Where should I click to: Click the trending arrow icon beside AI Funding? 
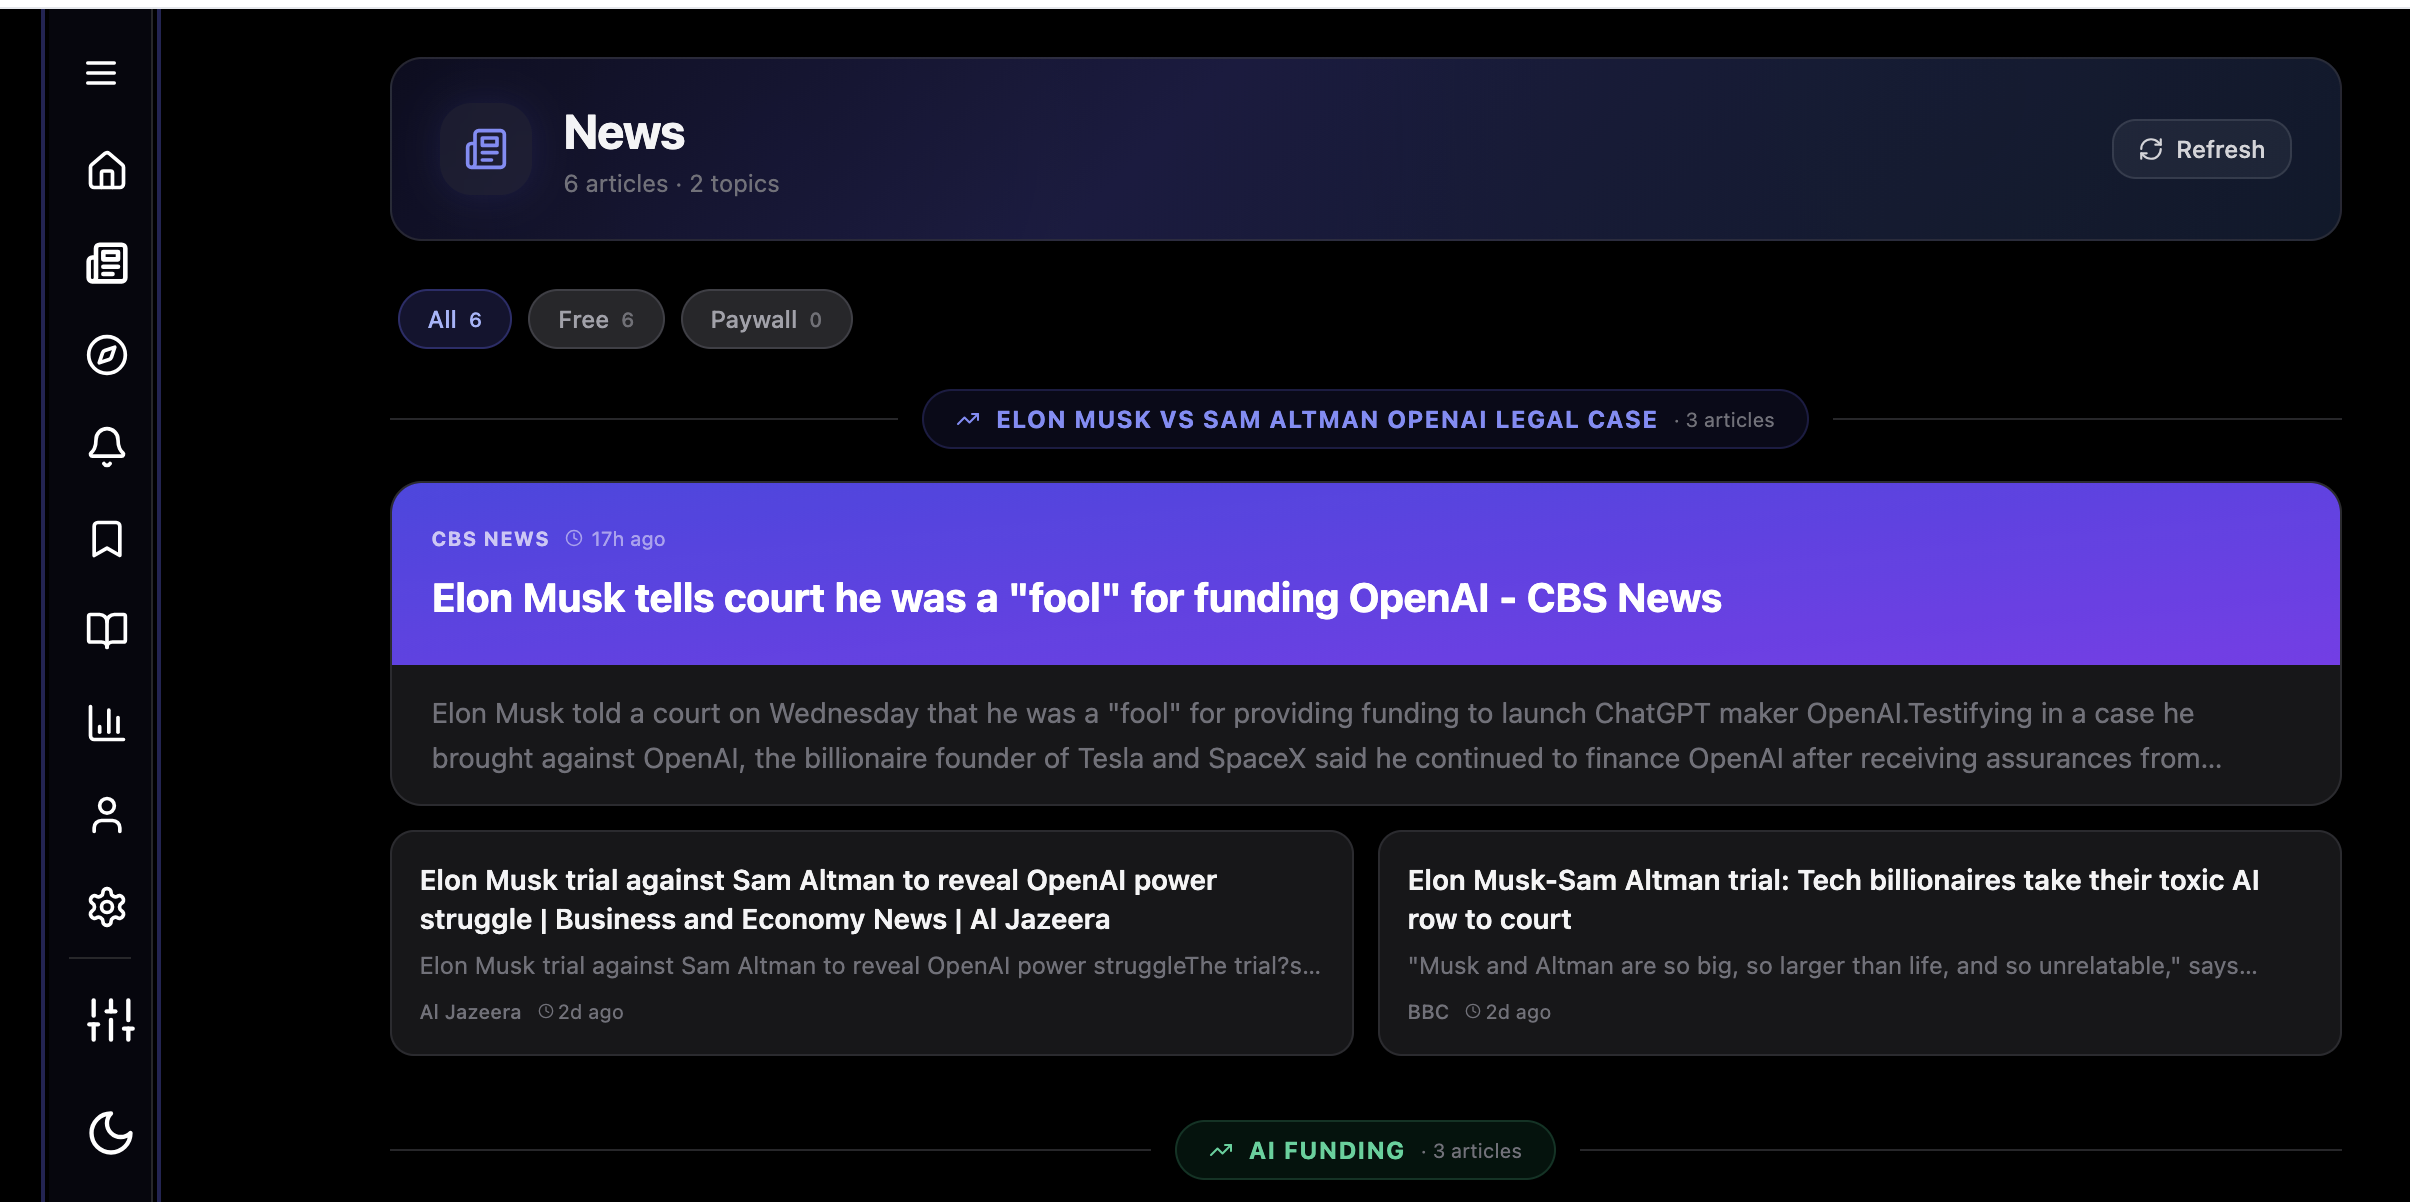(x=1221, y=1151)
